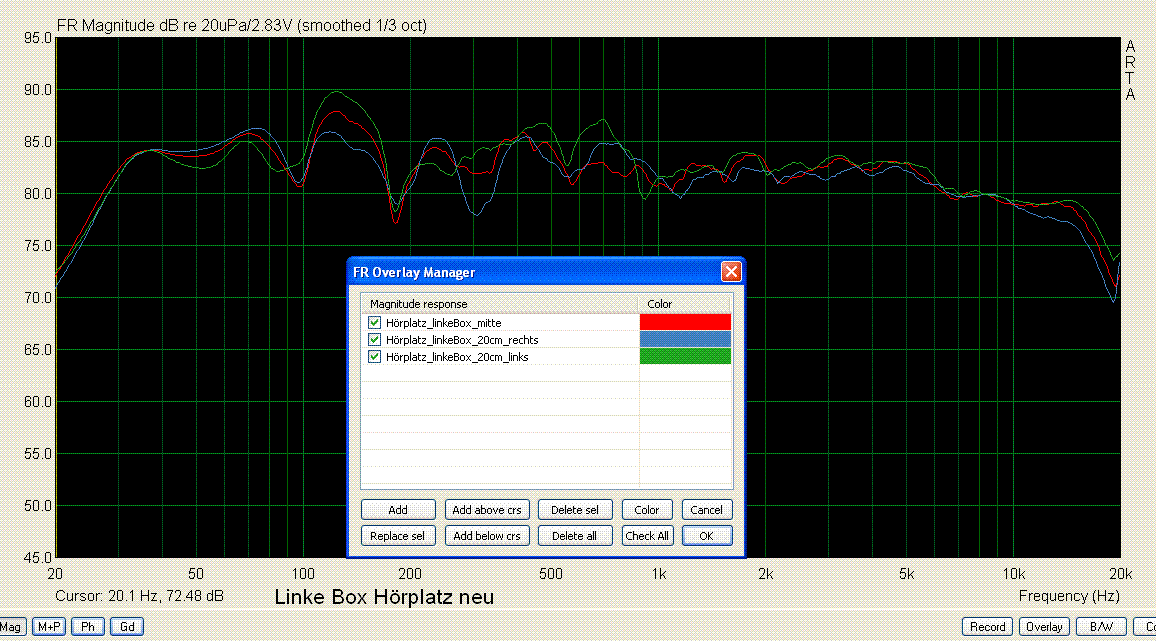Confirm the dialog with OK
The image size is (1156, 641).
pyautogui.click(x=706, y=536)
